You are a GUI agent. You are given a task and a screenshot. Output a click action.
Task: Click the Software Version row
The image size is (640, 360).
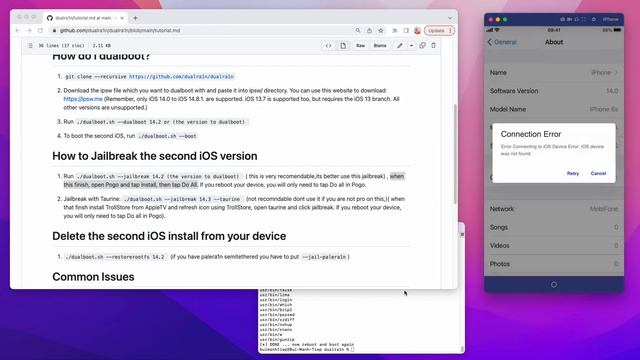point(554,91)
